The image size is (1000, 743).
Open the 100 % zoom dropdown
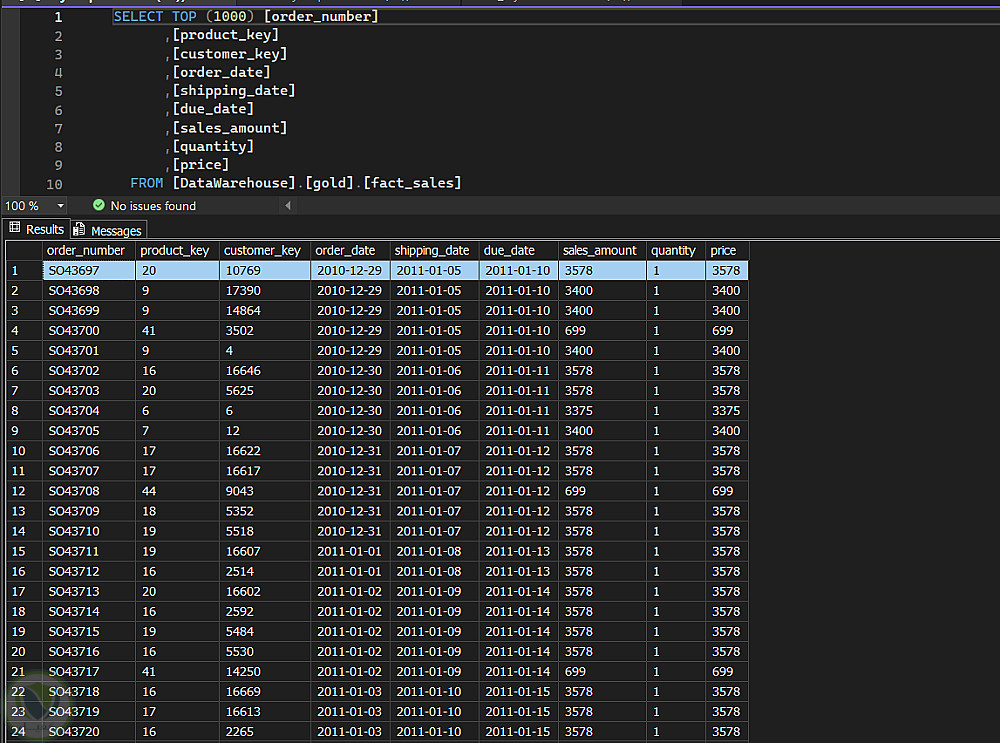point(60,206)
